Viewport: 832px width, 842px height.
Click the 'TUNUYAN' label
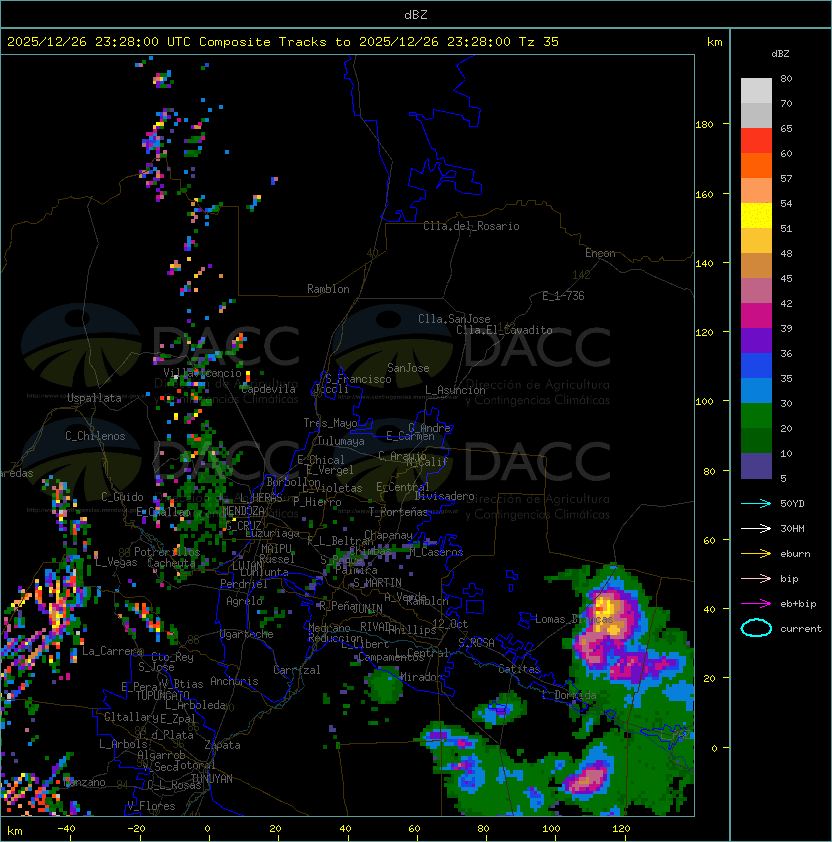tap(212, 779)
